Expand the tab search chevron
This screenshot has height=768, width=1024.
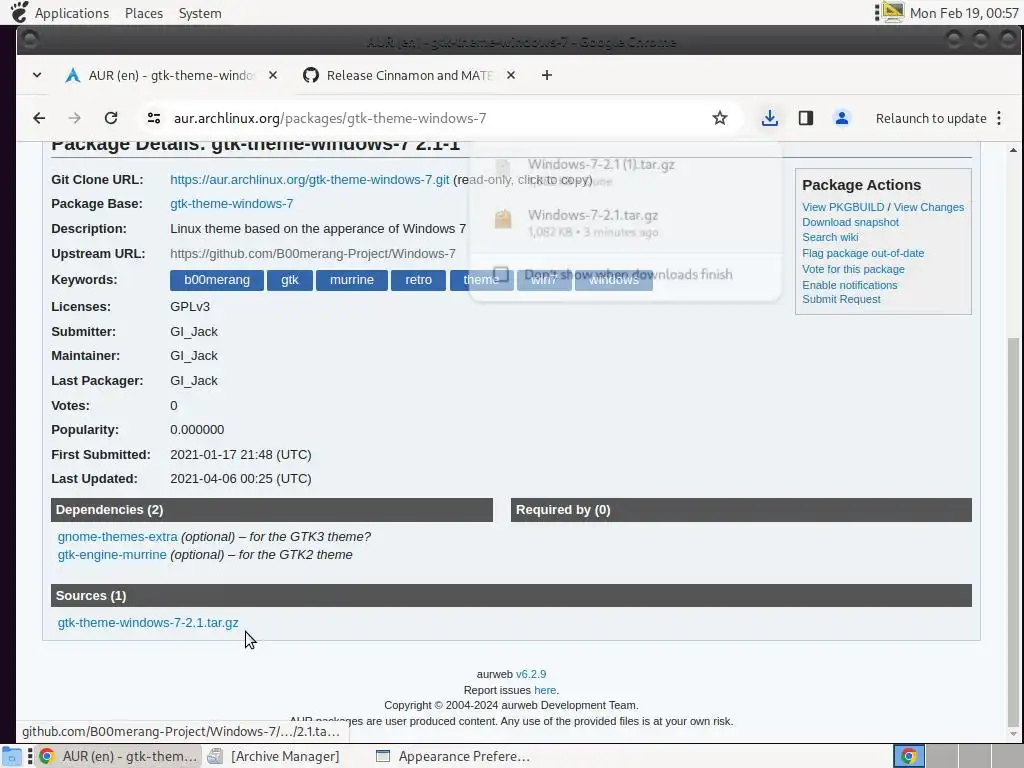click(x=37, y=75)
